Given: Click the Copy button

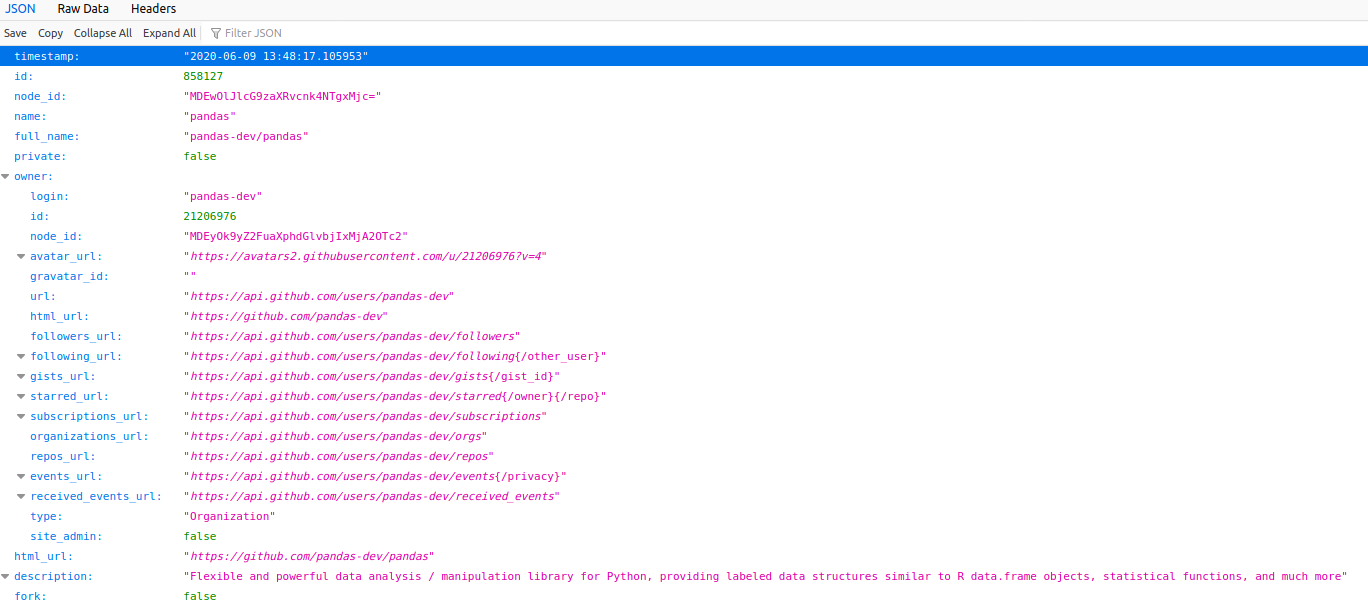Looking at the screenshot, I should (50, 33).
